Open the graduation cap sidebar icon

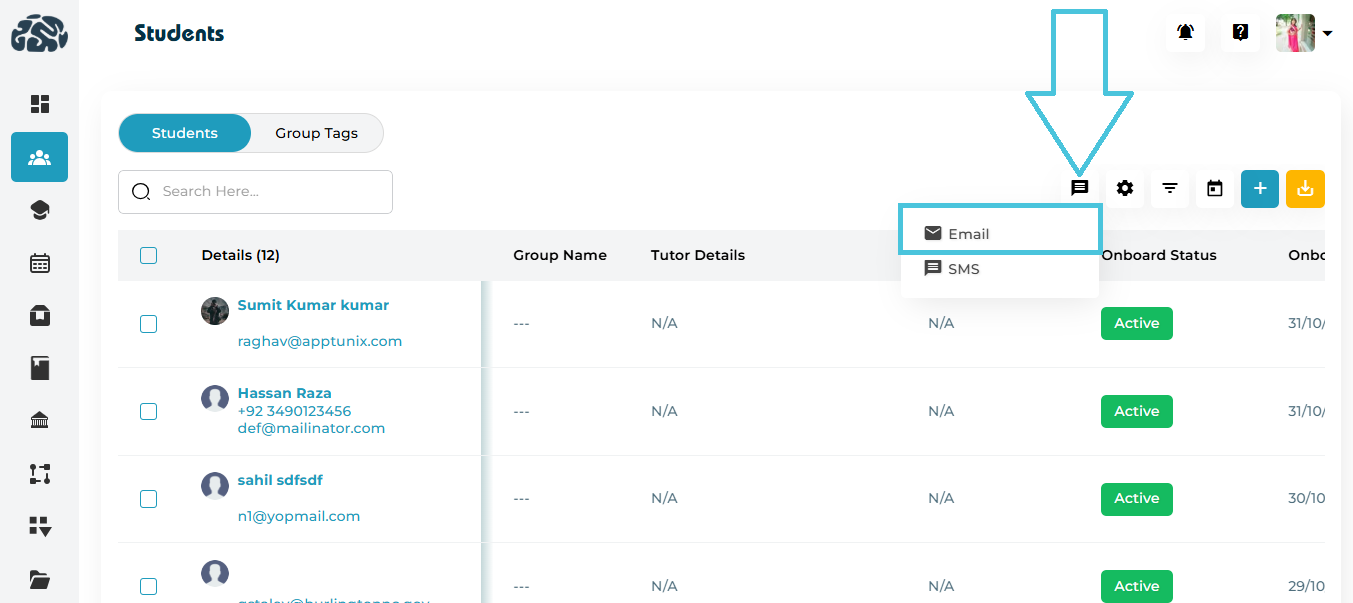click(40, 210)
